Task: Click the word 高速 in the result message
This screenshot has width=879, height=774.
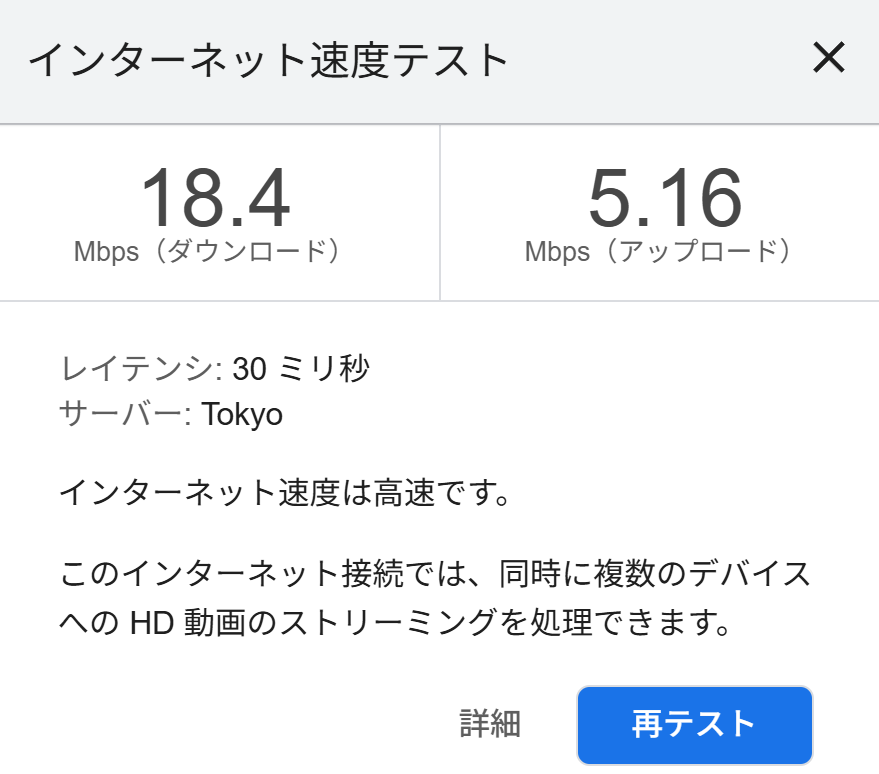Action: (x=404, y=493)
